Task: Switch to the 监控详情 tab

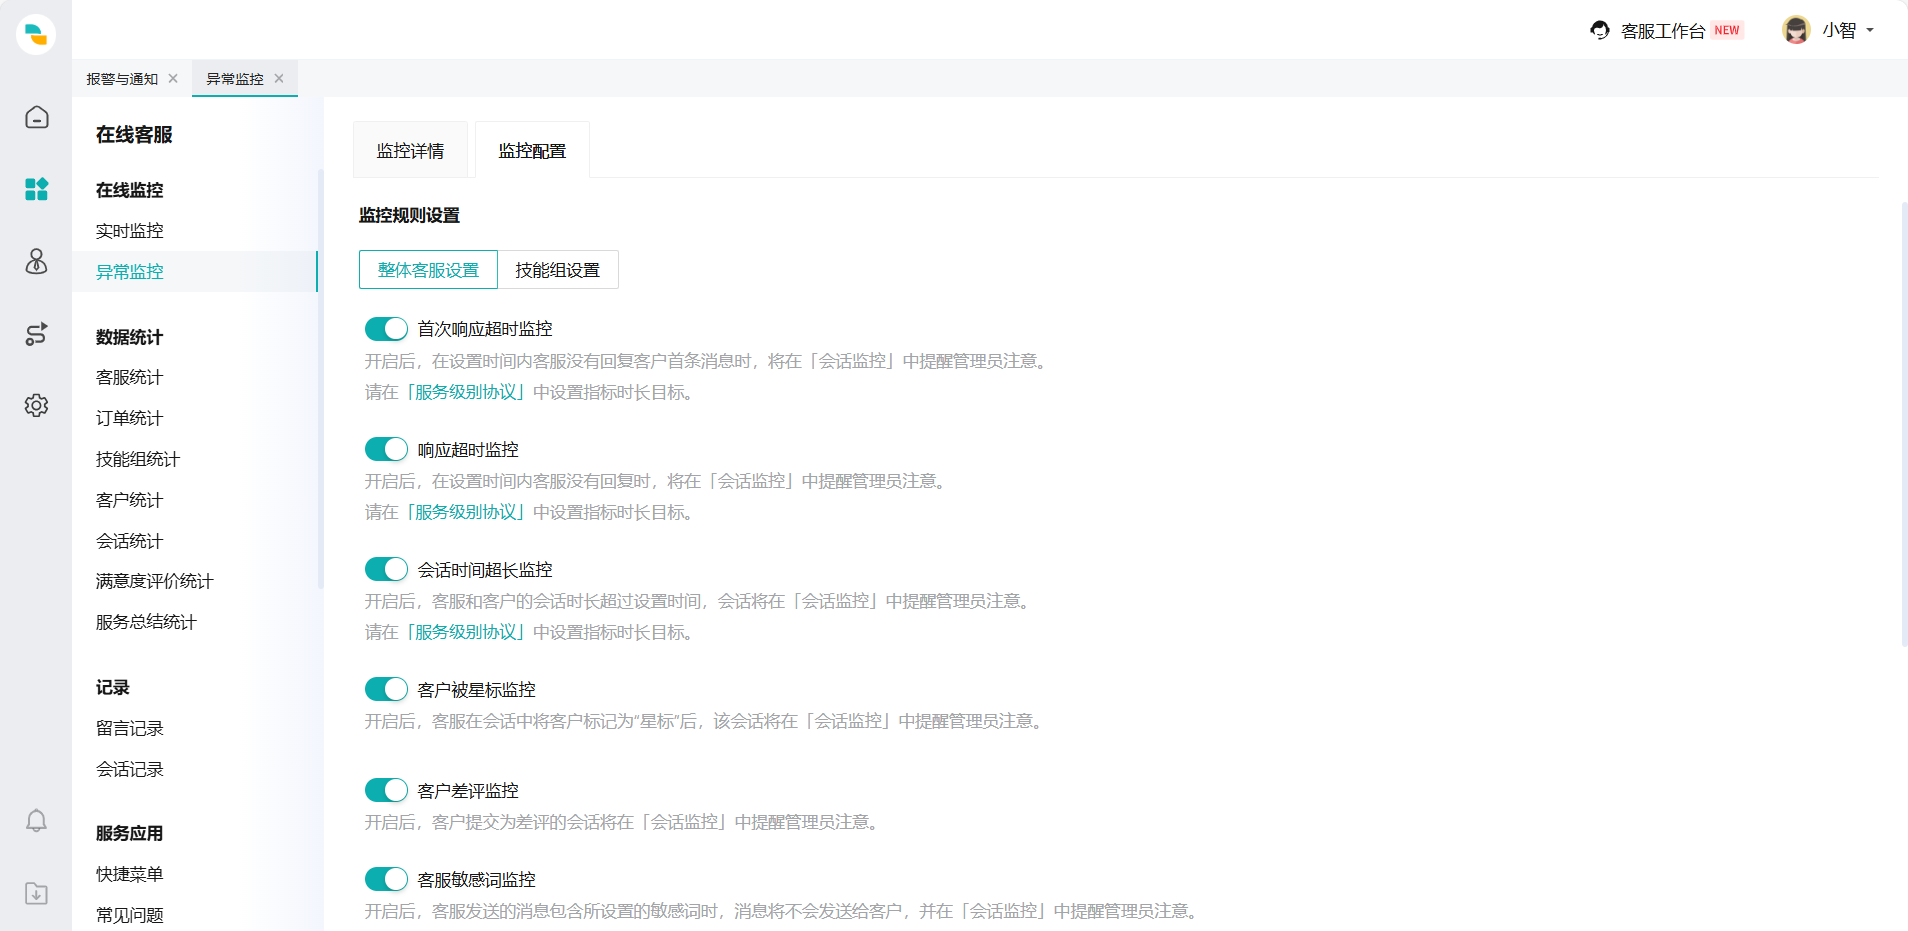Action: pos(410,149)
